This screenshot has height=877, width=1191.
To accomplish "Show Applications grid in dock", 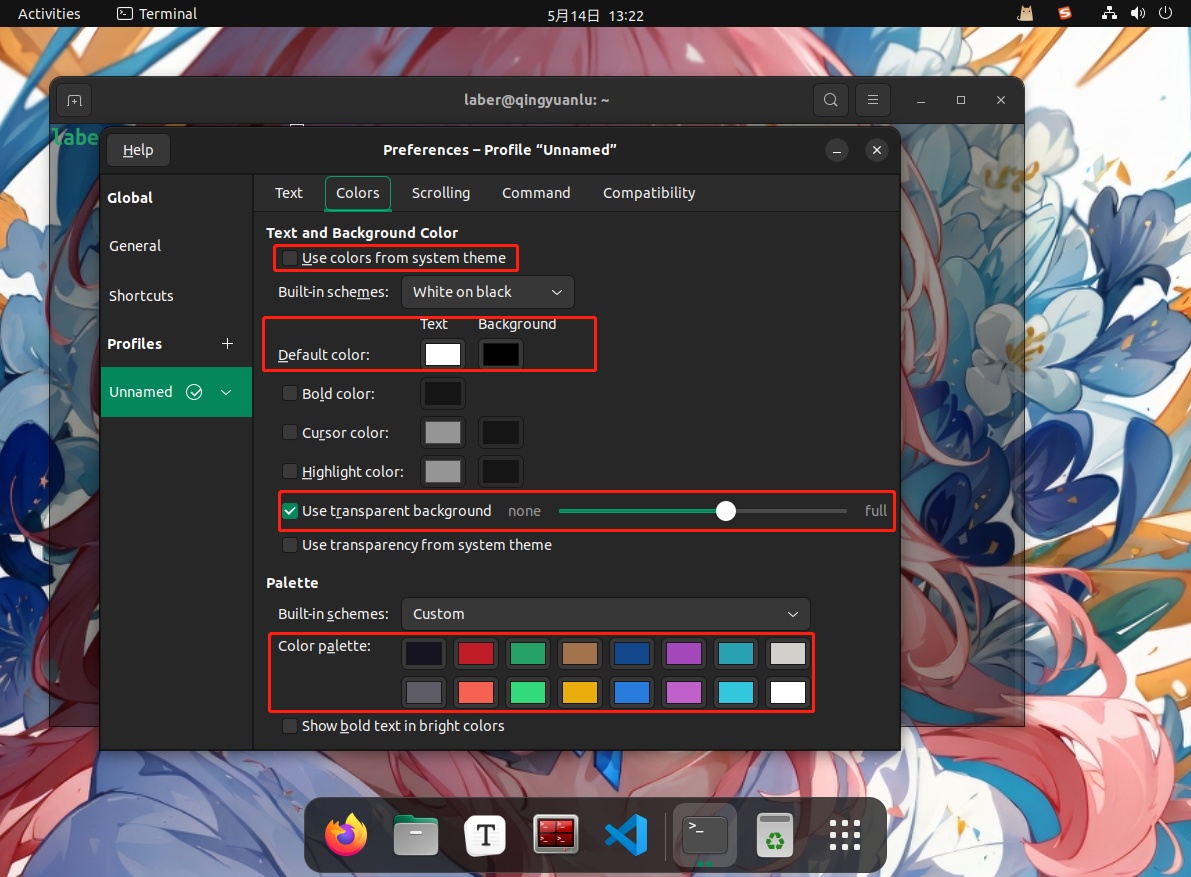I will (845, 834).
